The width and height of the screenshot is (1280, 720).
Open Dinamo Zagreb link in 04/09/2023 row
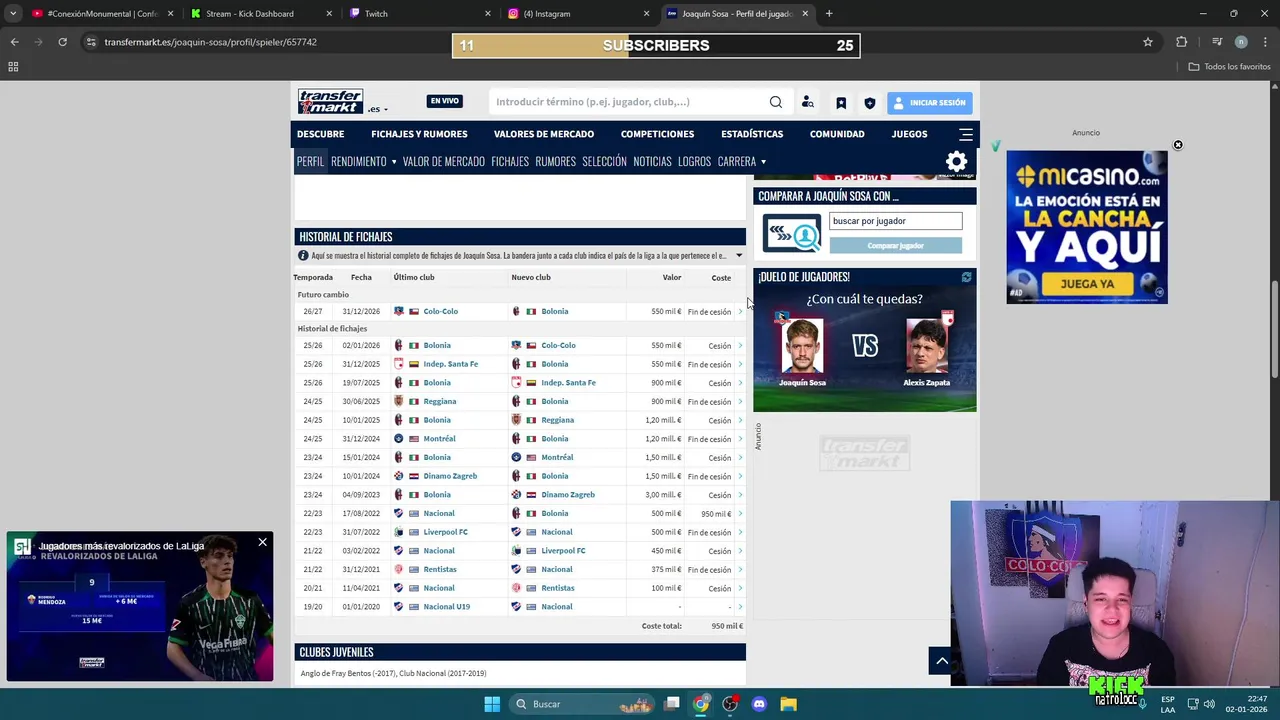[568, 495]
